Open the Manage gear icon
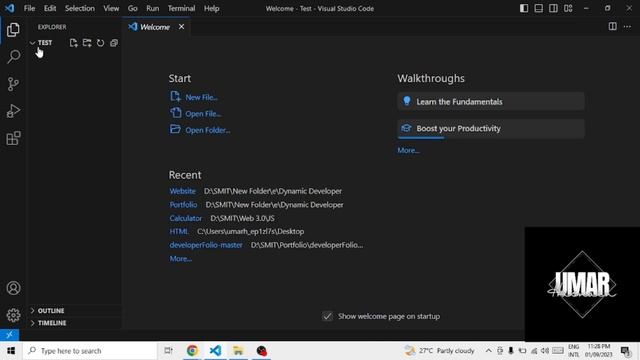The height and width of the screenshot is (360, 640). pos(13,315)
